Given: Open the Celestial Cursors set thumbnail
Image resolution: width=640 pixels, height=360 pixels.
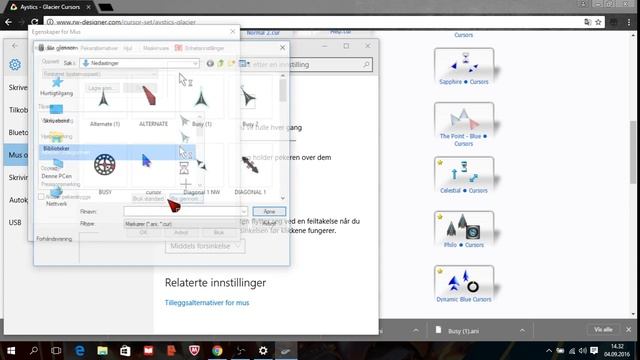Looking at the screenshot, I should pyautogui.click(x=464, y=173).
